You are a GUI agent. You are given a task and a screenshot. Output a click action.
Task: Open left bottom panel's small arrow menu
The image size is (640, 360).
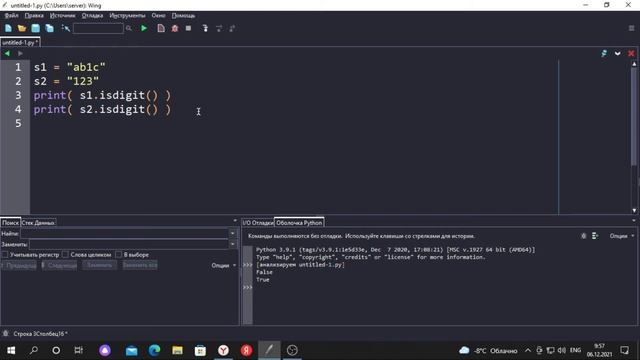click(x=235, y=220)
